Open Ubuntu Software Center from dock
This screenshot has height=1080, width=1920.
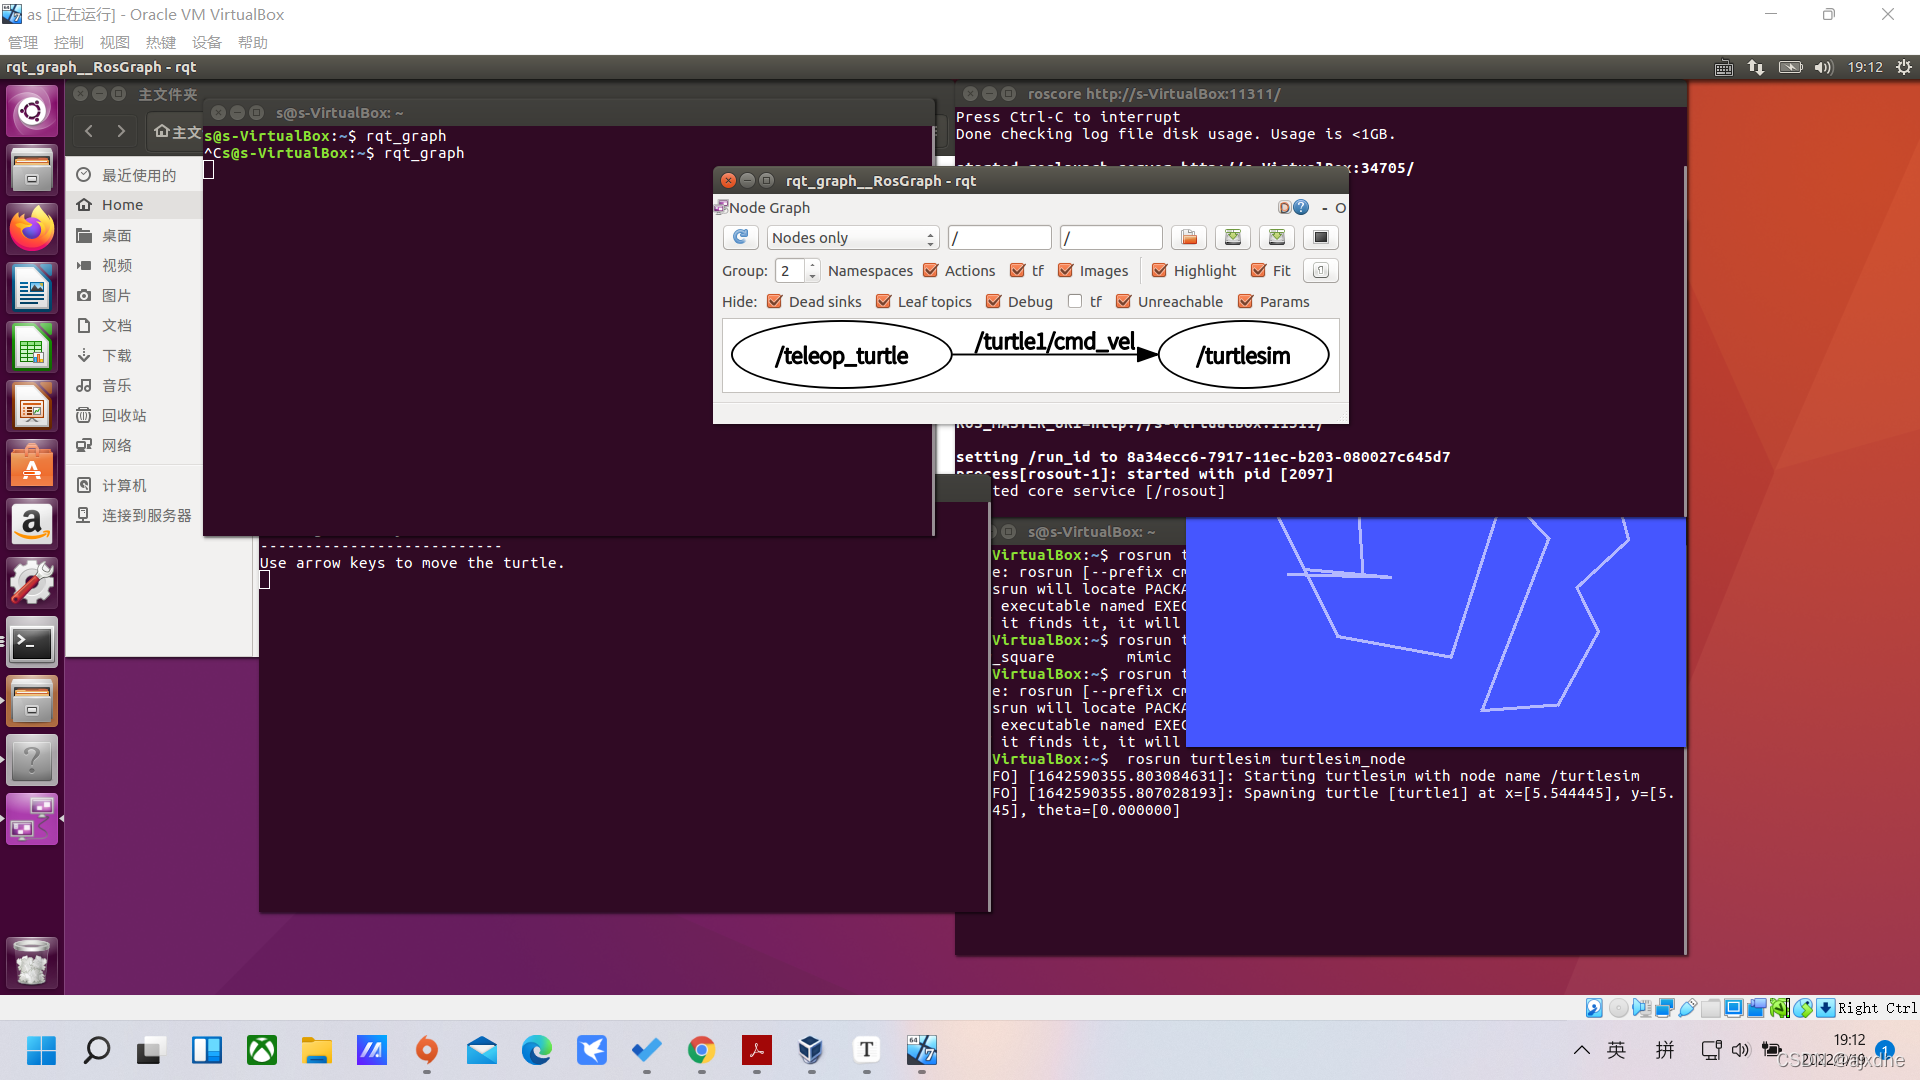point(32,466)
